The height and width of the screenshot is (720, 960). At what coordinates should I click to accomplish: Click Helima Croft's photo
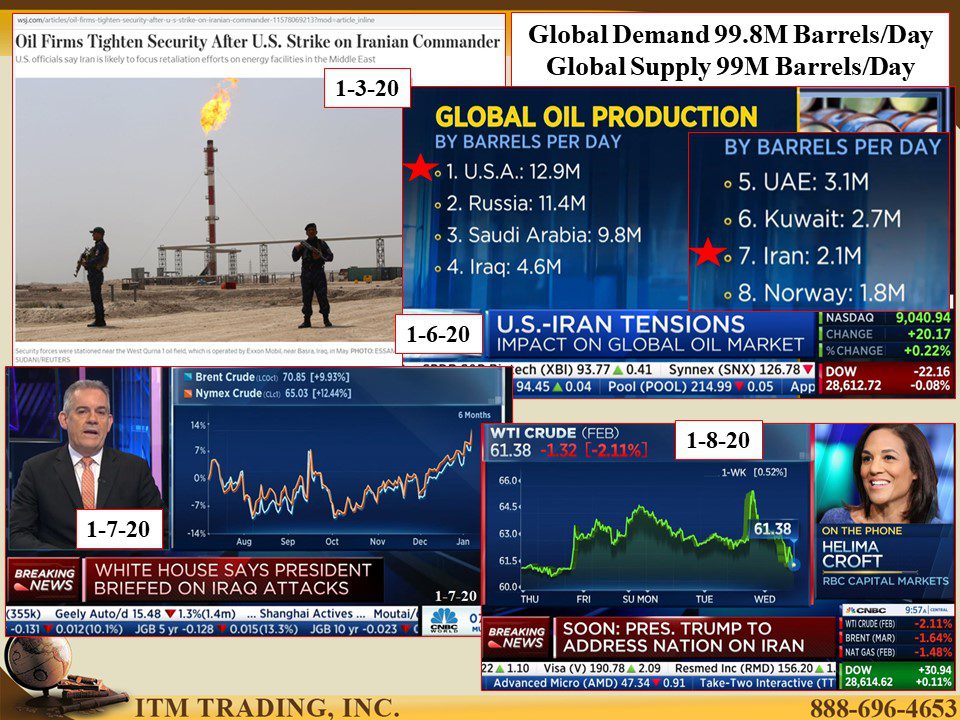click(x=884, y=474)
